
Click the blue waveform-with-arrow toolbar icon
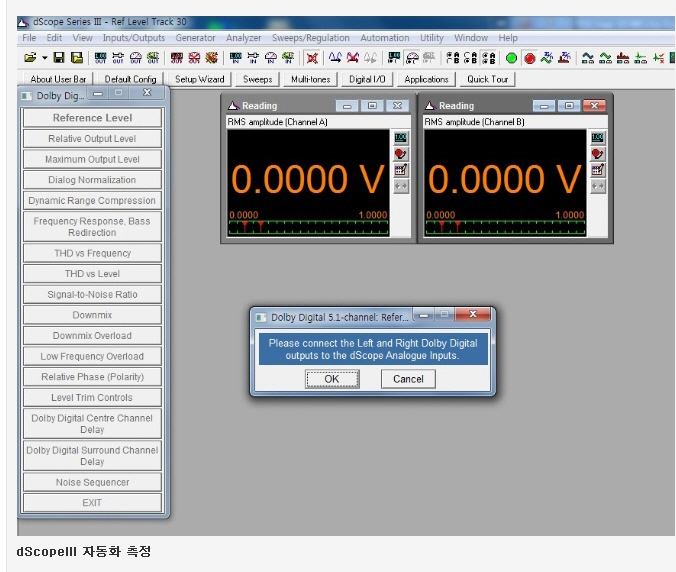pos(335,57)
